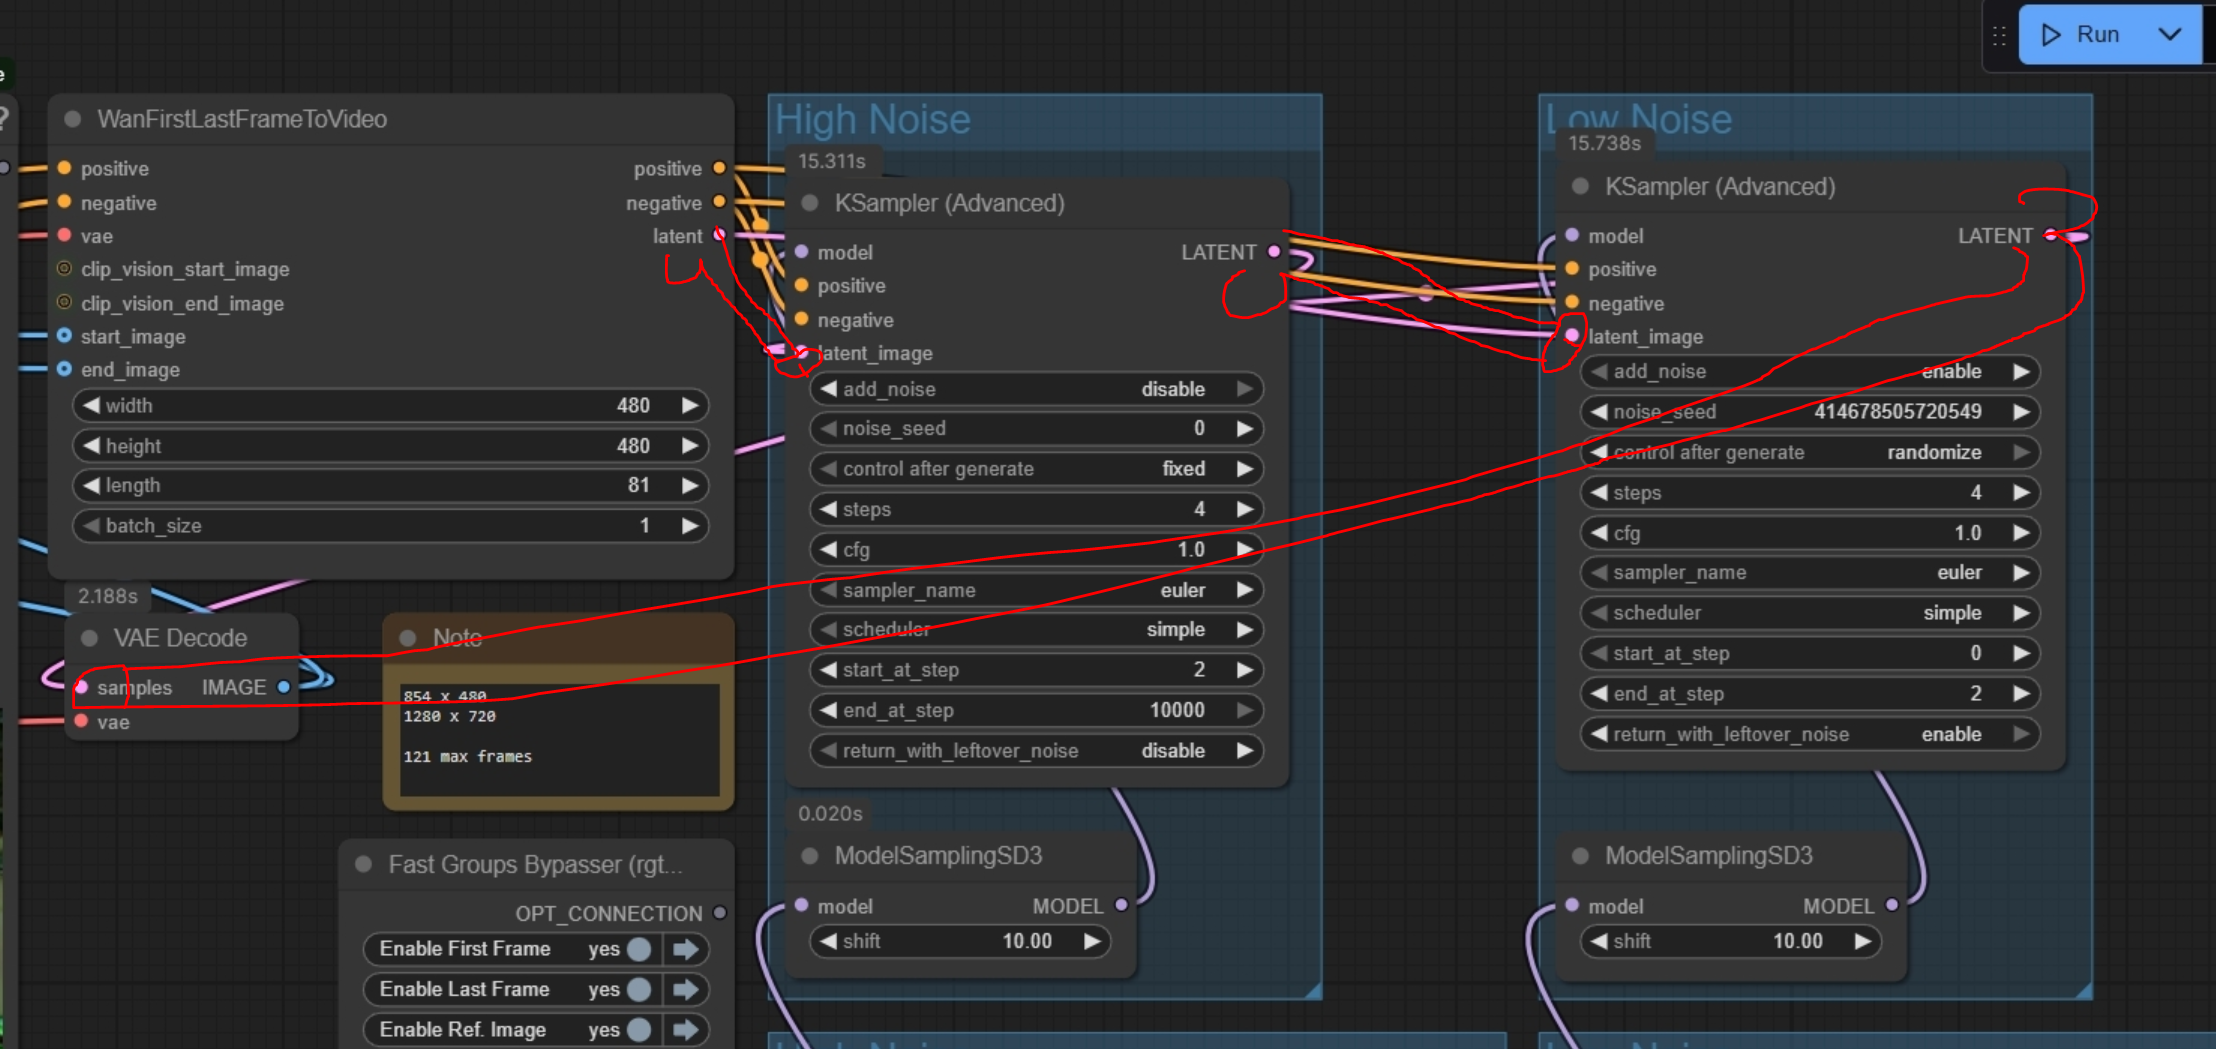Increase High Noise shift 10.00 right arrow
This screenshot has width=2216, height=1049.
pyautogui.click(x=1092, y=941)
